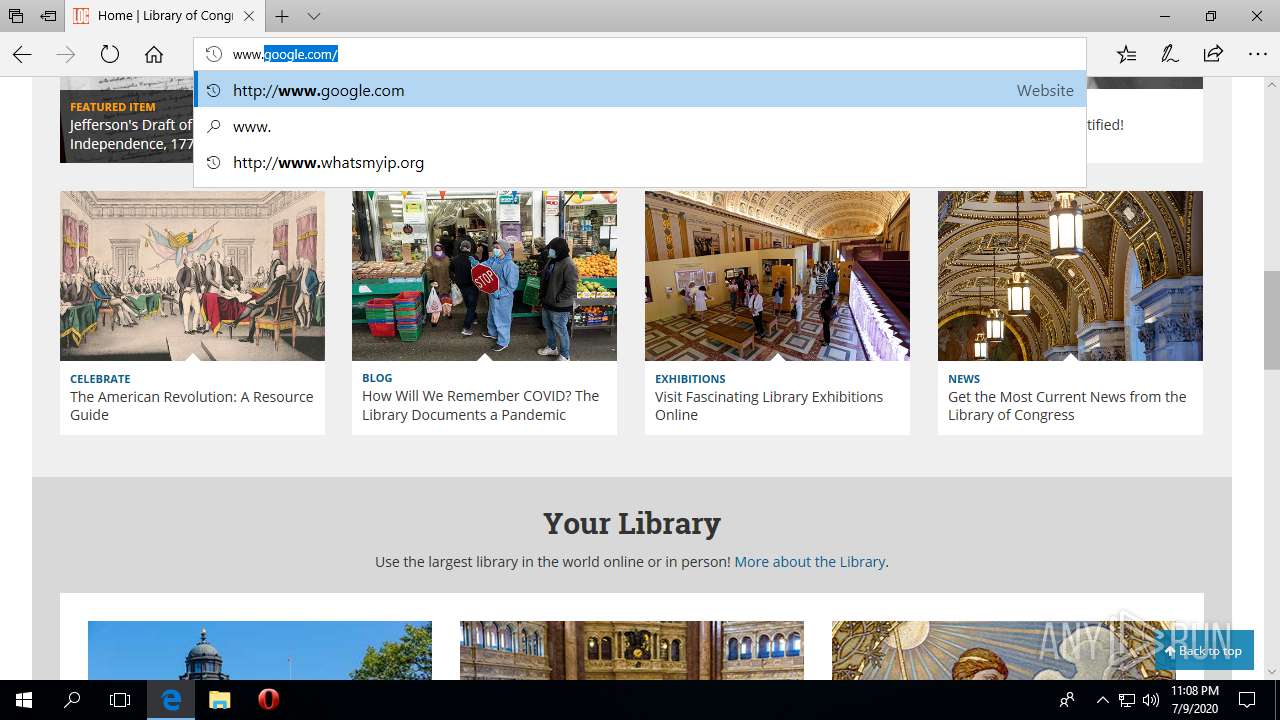Open the American Revolution painting thumbnail
This screenshot has height=720, width=1280.
192,276
